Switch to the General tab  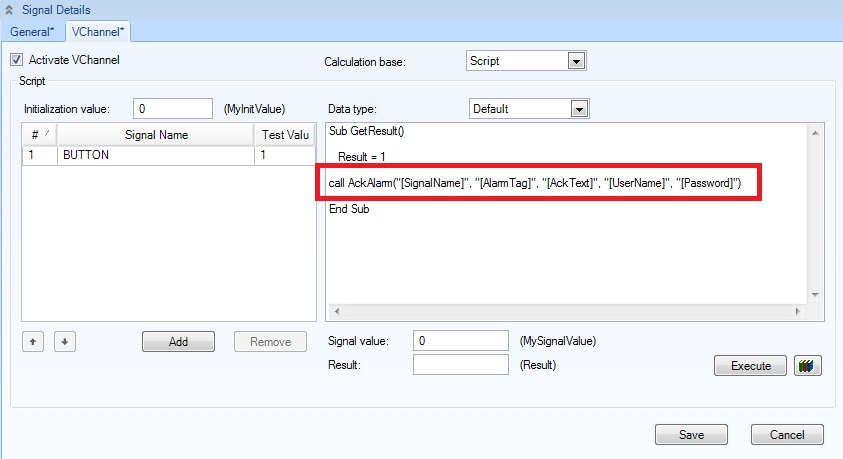(32, 31)
